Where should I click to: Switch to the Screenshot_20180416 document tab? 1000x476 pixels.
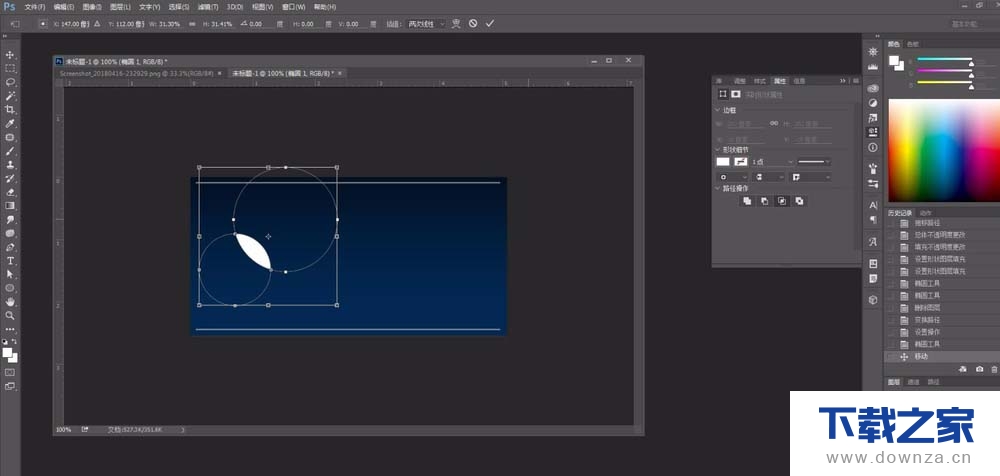[x=136, y=73]
